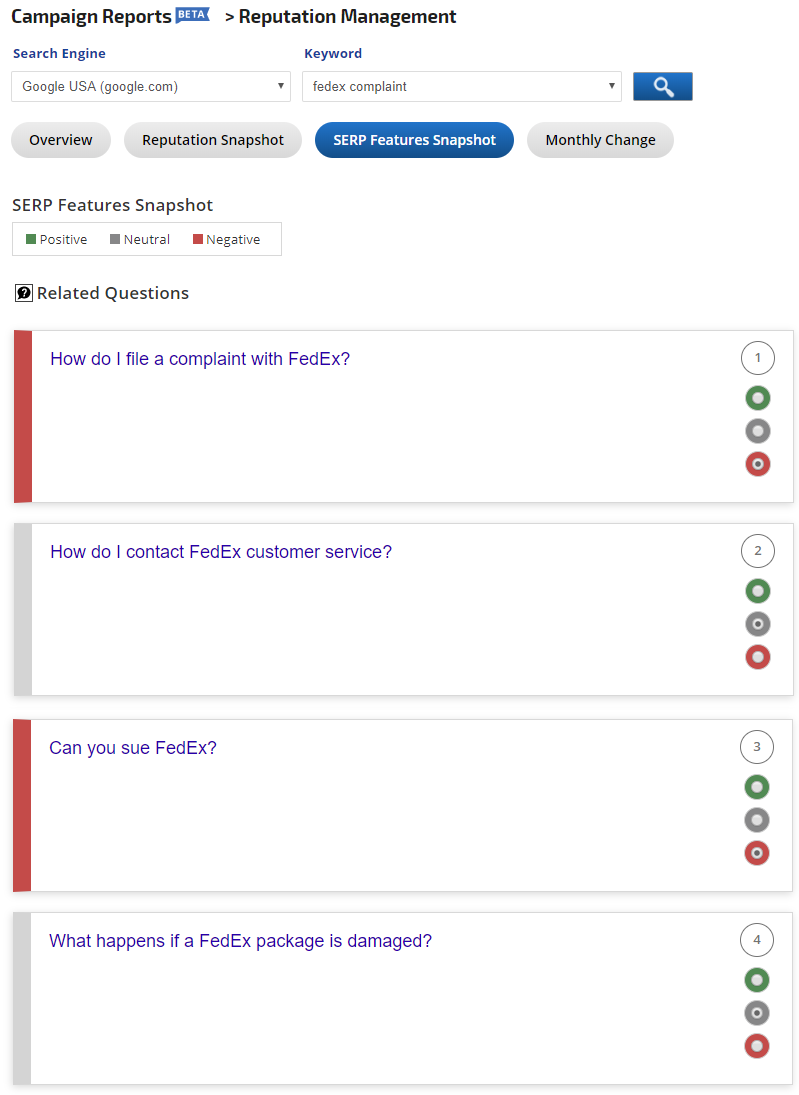Switch to the Overview tab
This screenshot has height=1095, width=799.
(61, 140)
